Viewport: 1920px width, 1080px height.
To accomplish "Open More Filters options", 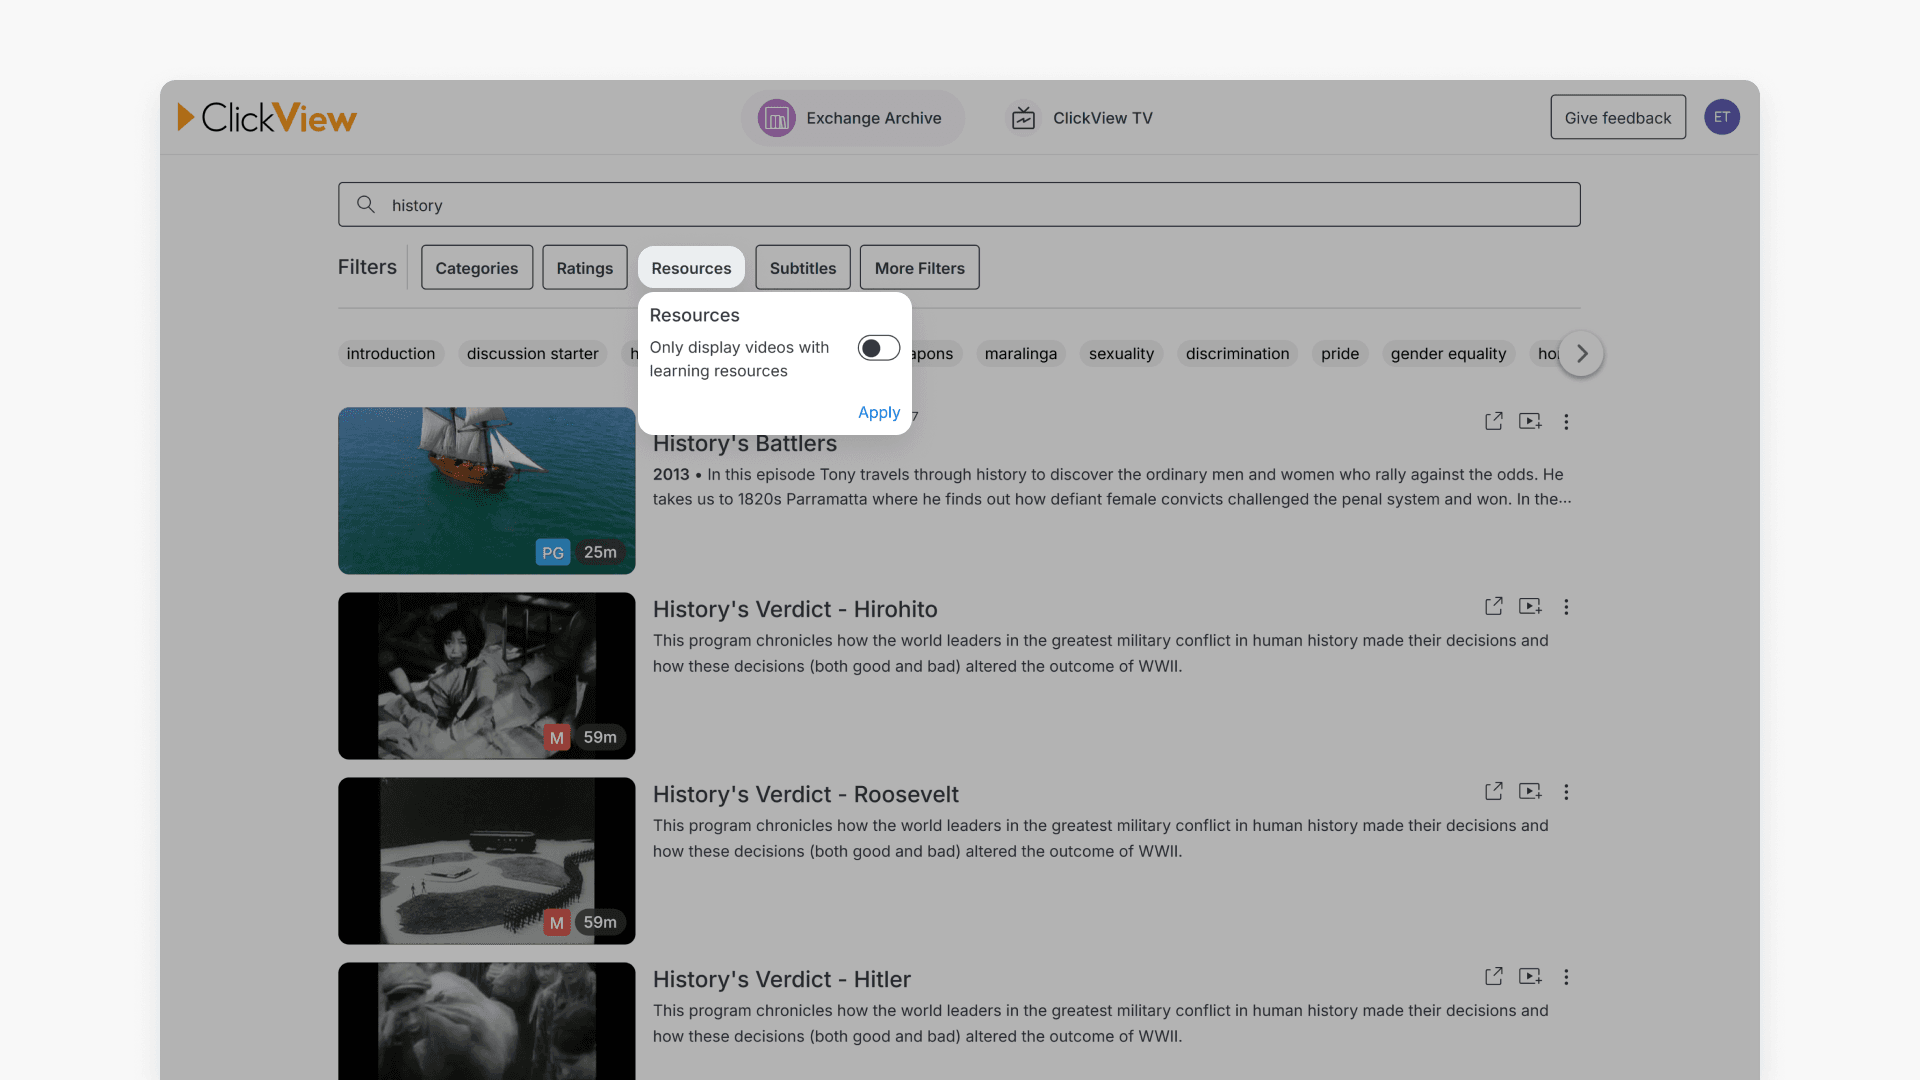I will [919, 268].
